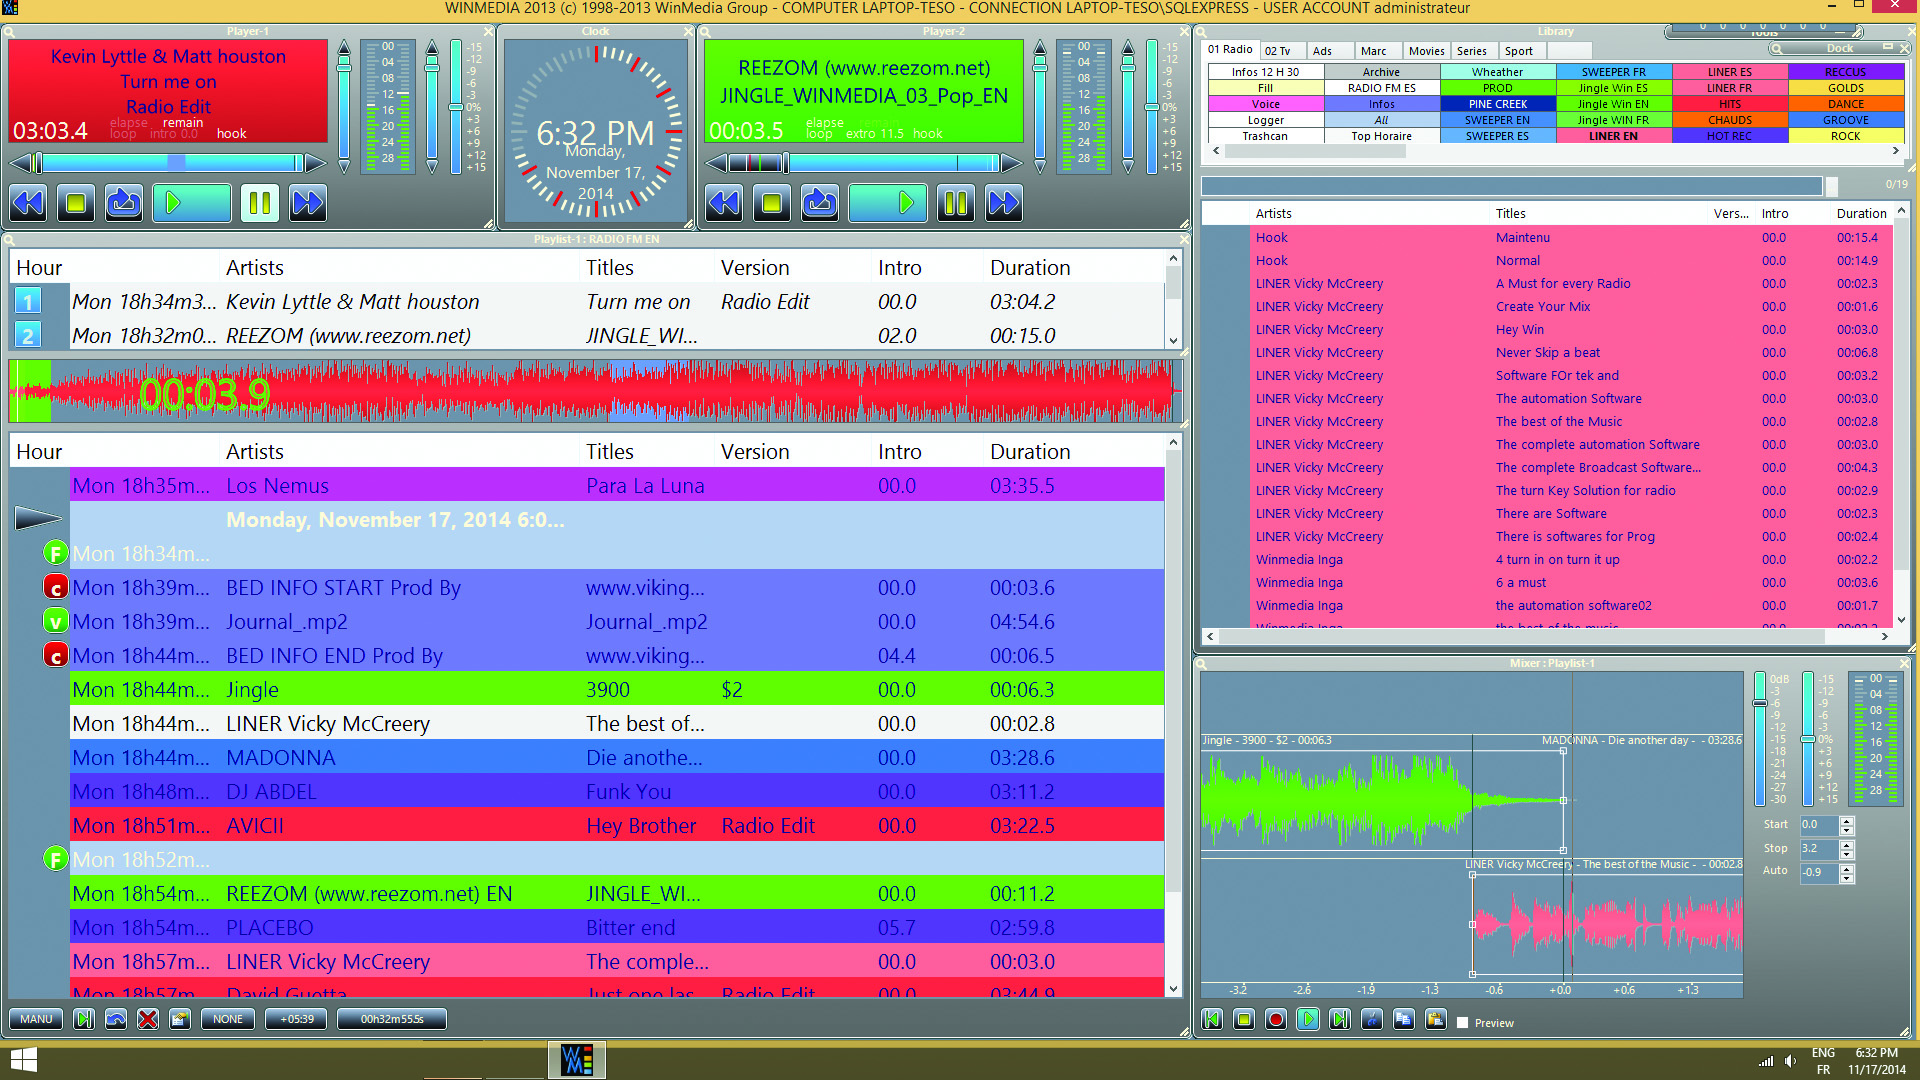Decrease the mixer Auto value with down arrow

(x=1847, y=878)
